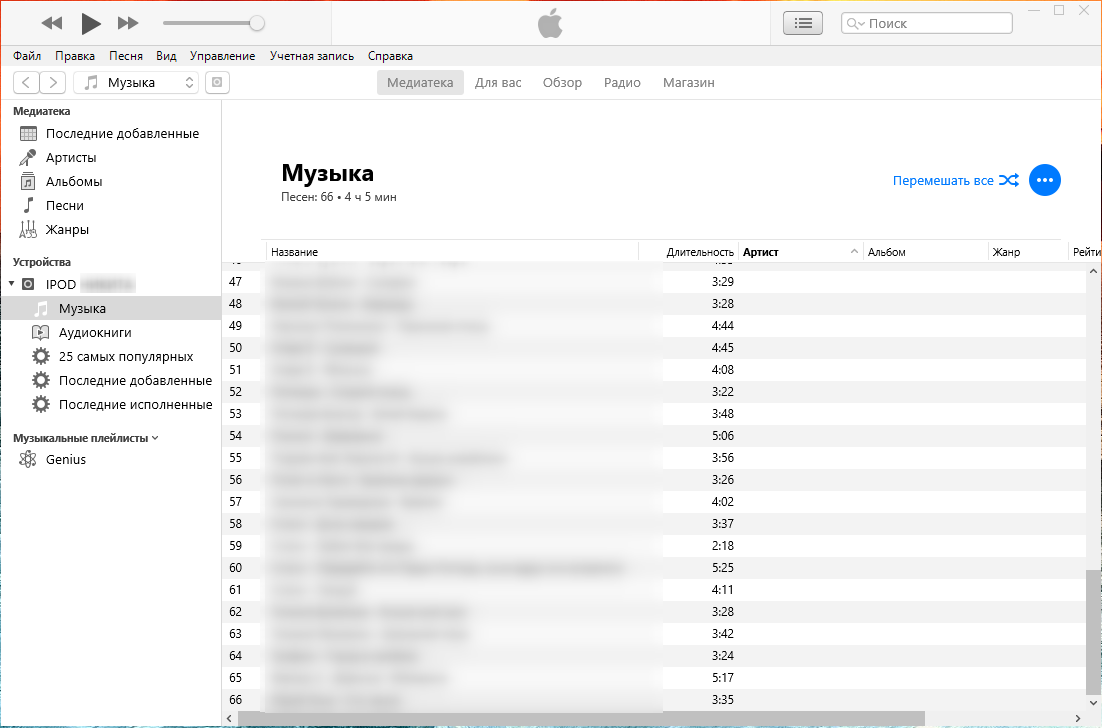Sort by the Название column header
Image resolution: width=1102 pixels, height=728 pixels.
[452, 252]
